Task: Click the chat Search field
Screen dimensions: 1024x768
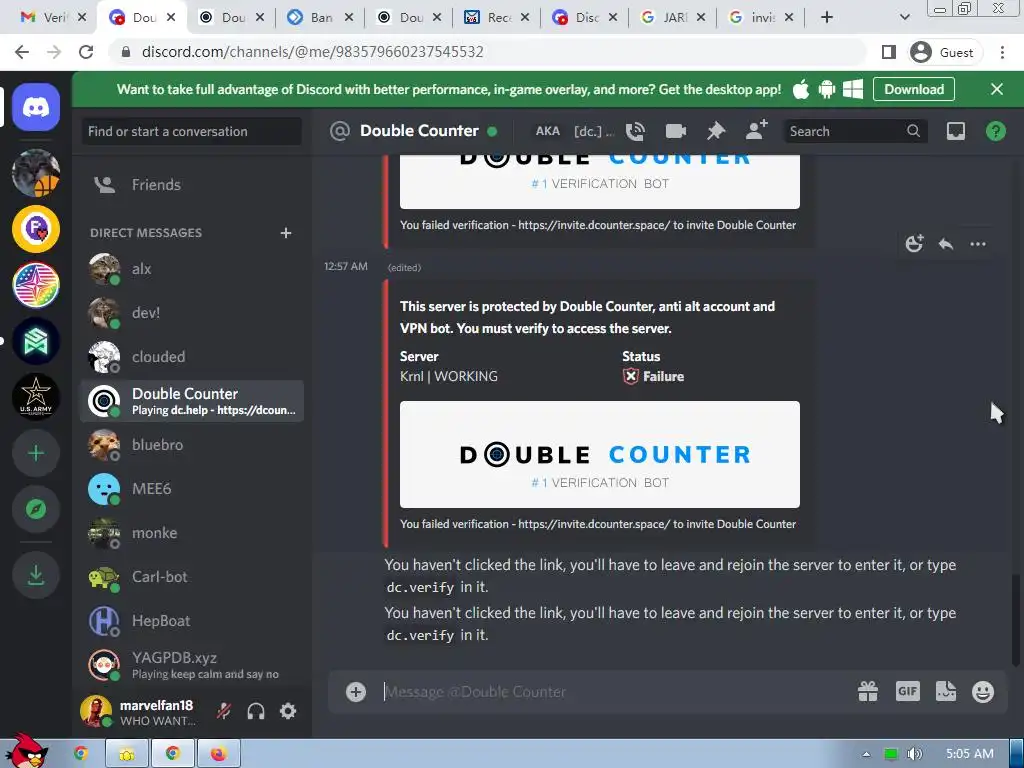Action: tap(854, 131)
